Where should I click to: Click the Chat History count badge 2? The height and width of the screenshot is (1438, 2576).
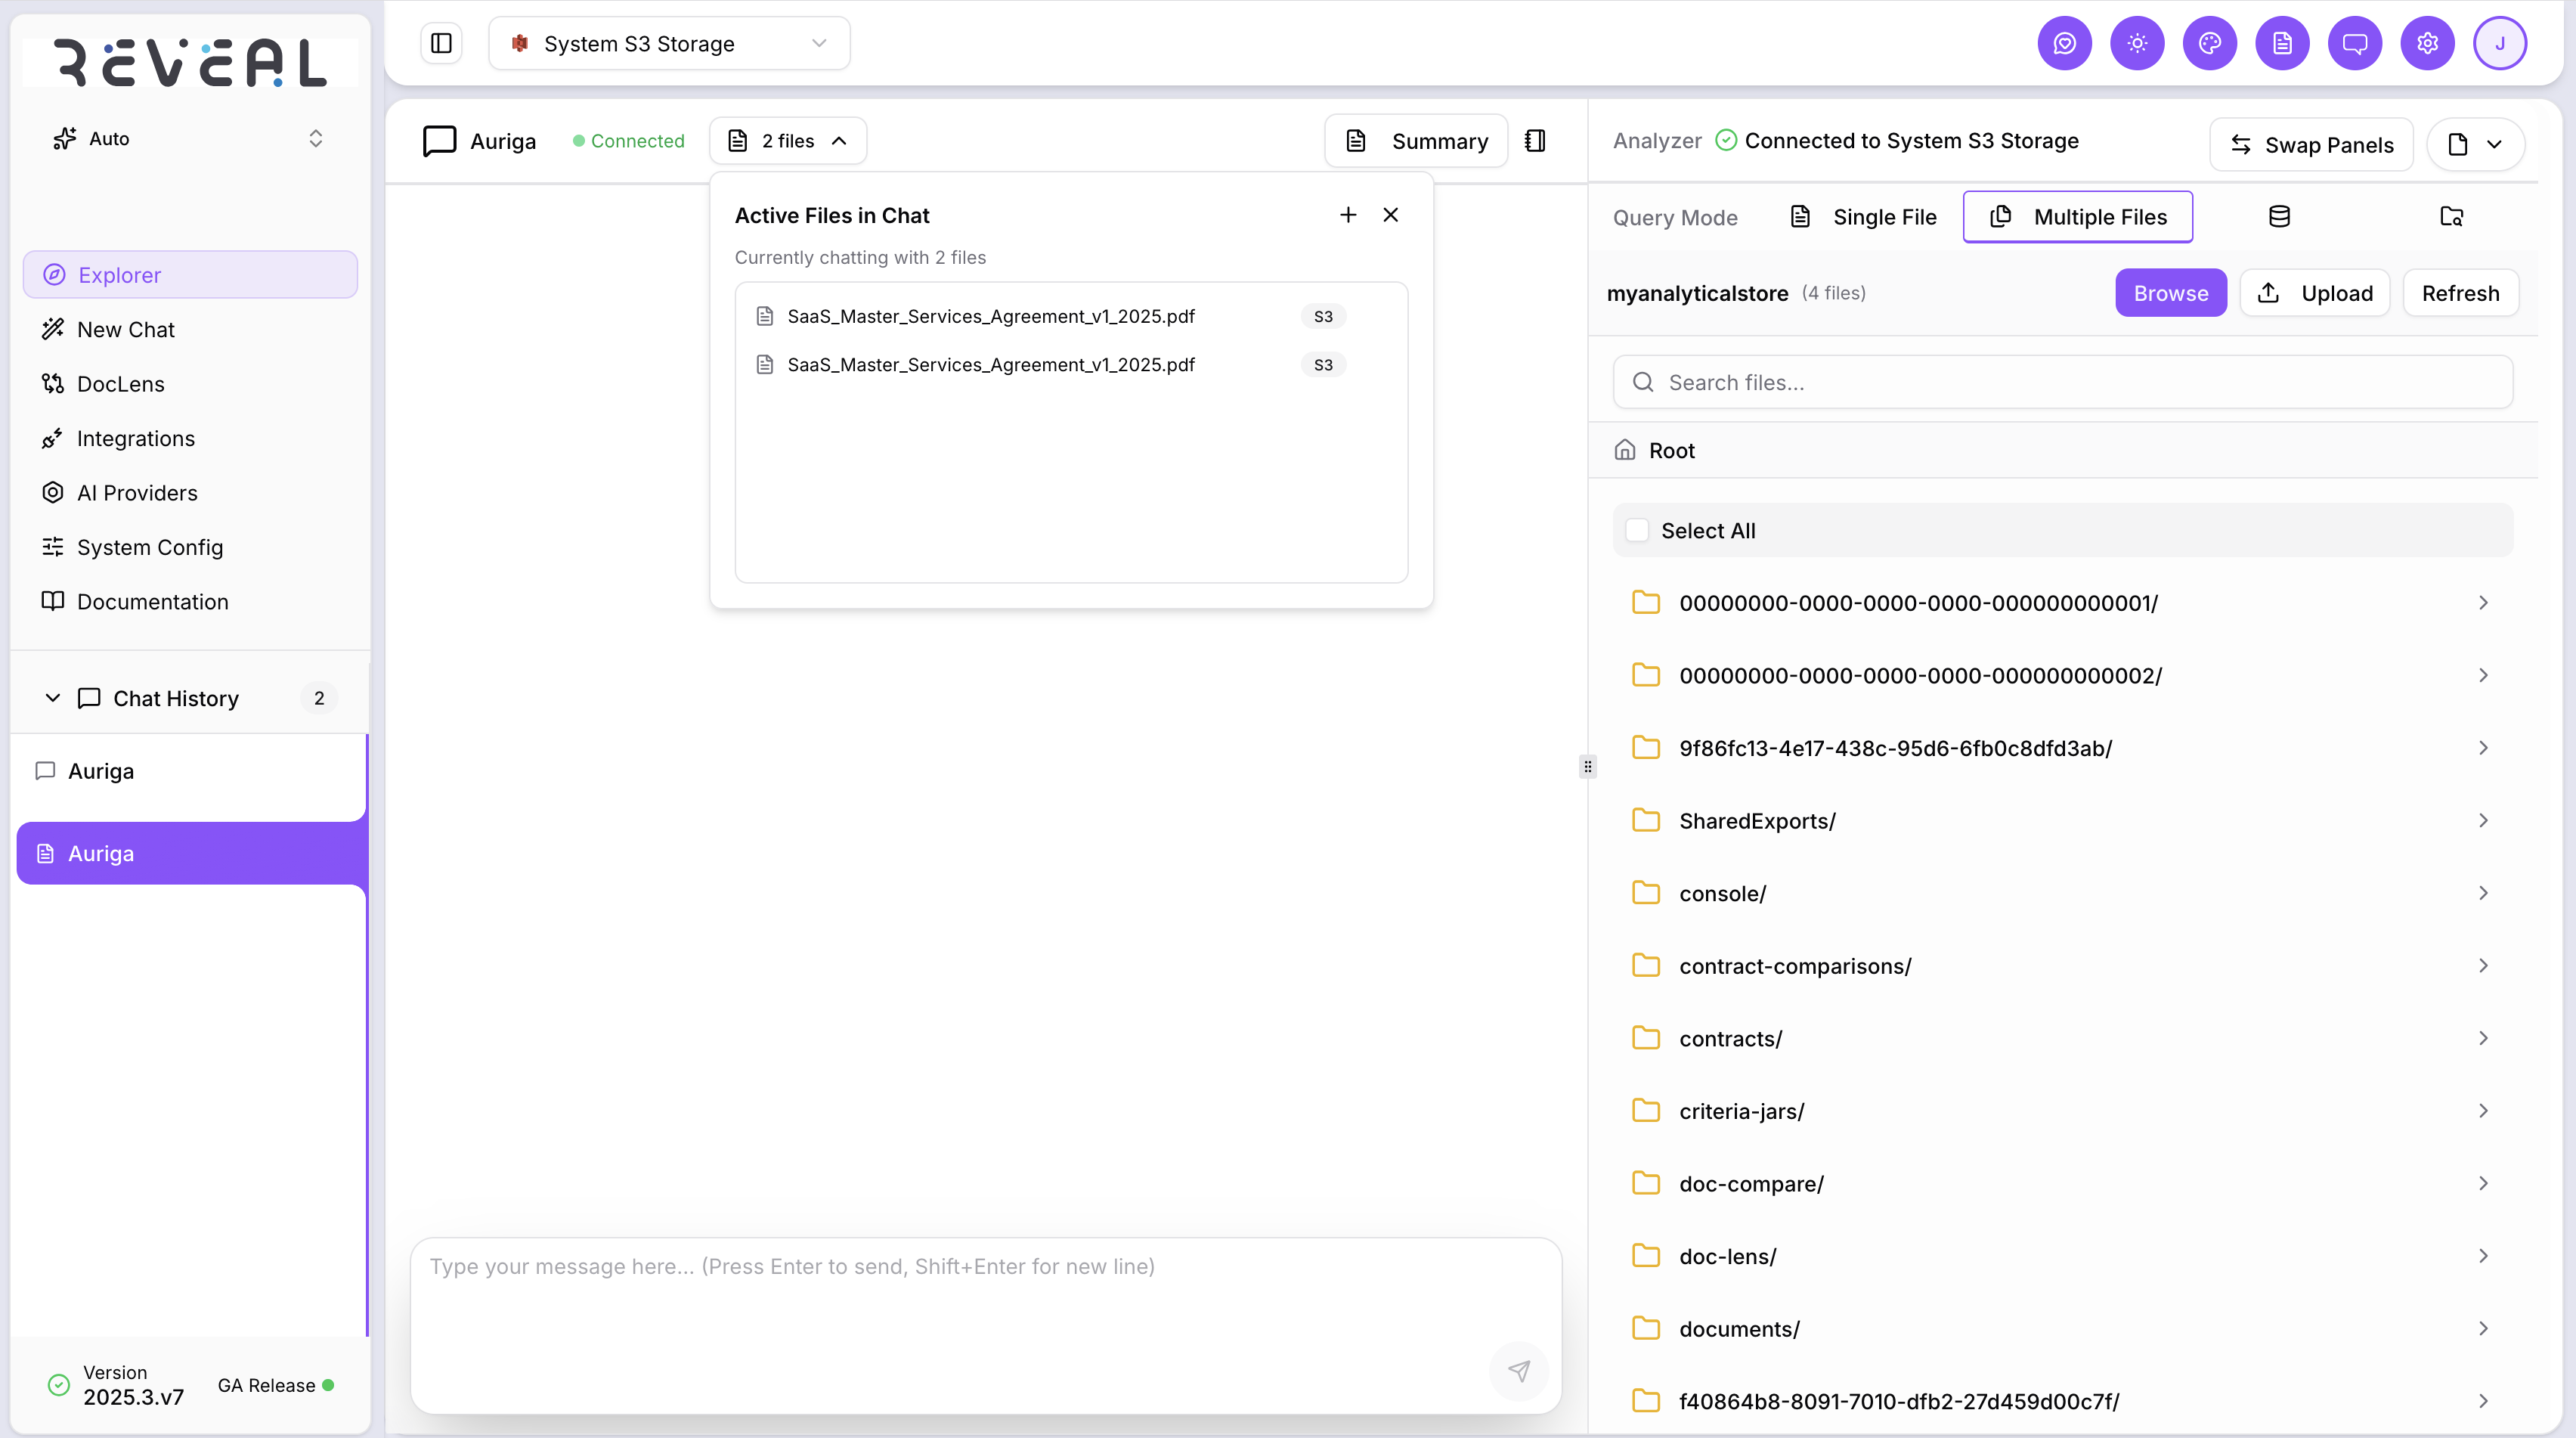point(319,698)
